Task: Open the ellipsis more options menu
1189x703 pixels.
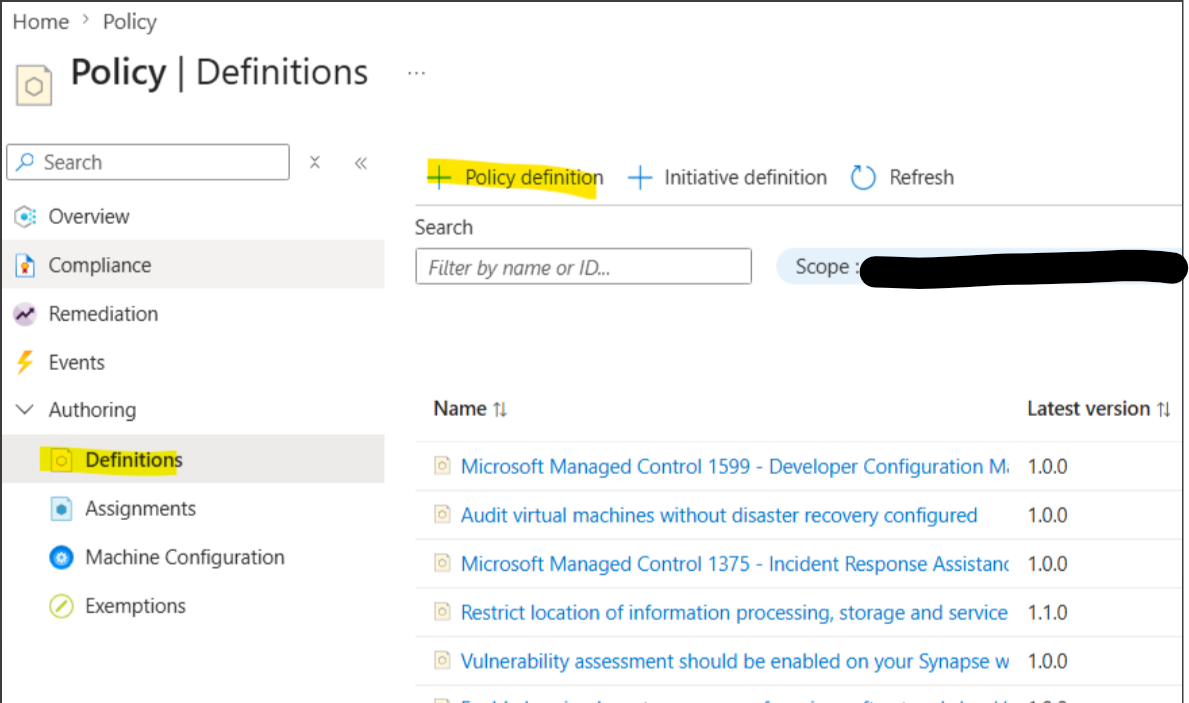Action: point(416,74)
